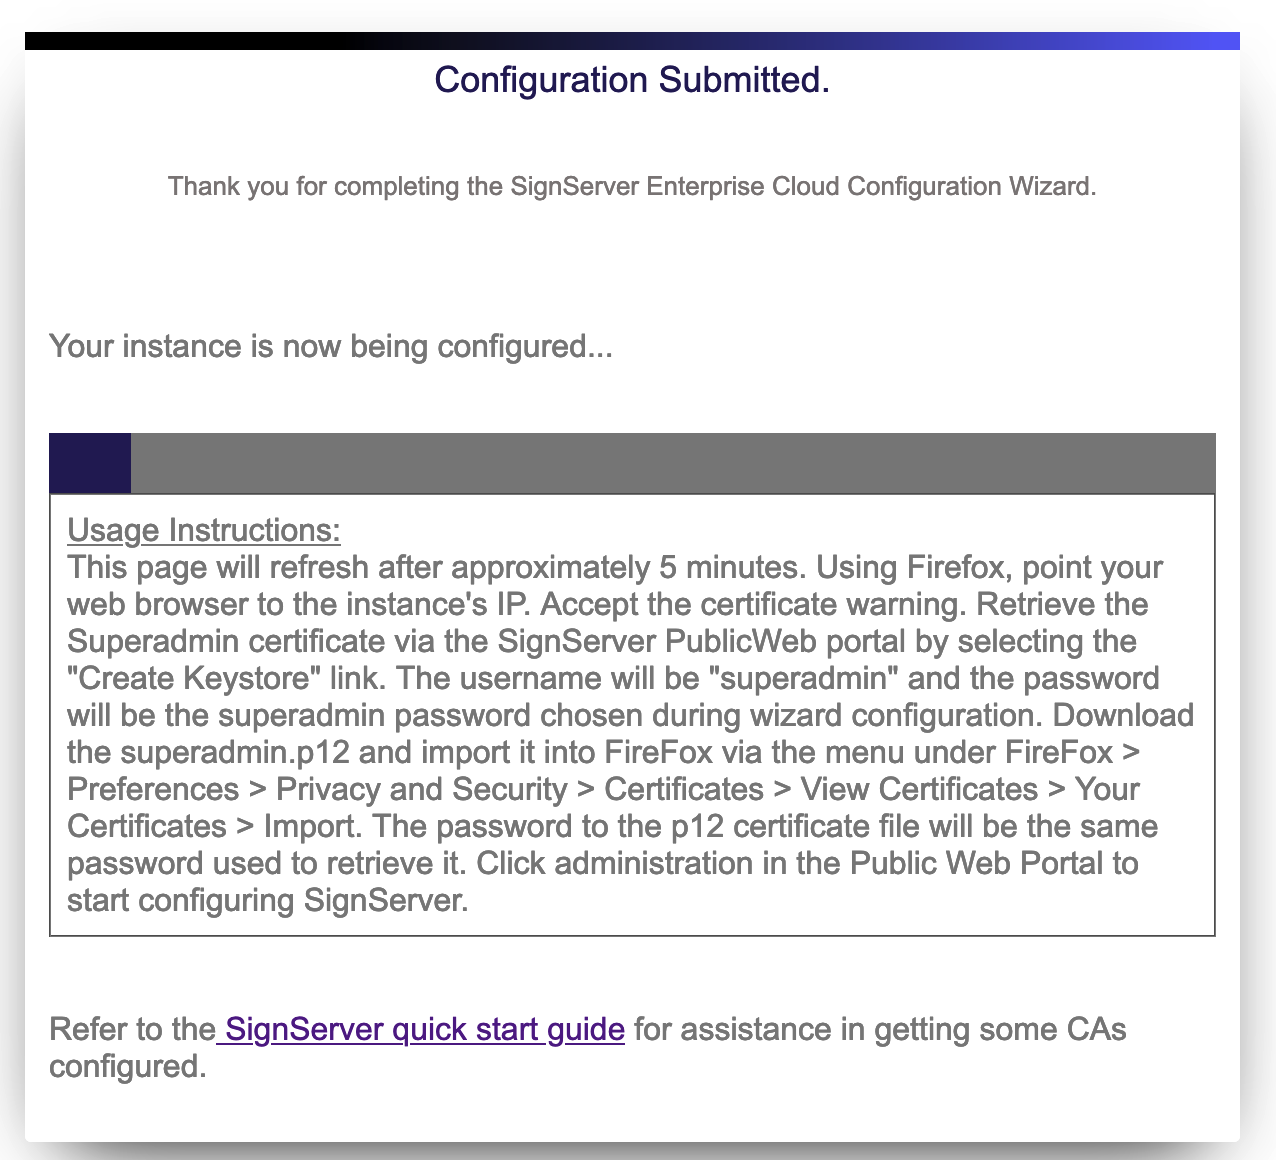1276x1160 pixels.
Task: Click the "Configuration Submitted." heading
Action: click(632, 80)
